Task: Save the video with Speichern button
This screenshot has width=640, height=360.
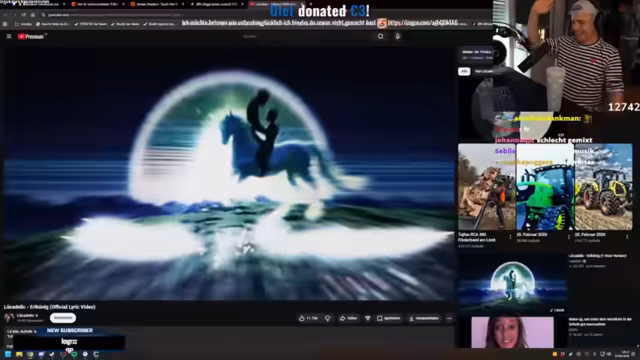Action: click(x=389, y=318)
